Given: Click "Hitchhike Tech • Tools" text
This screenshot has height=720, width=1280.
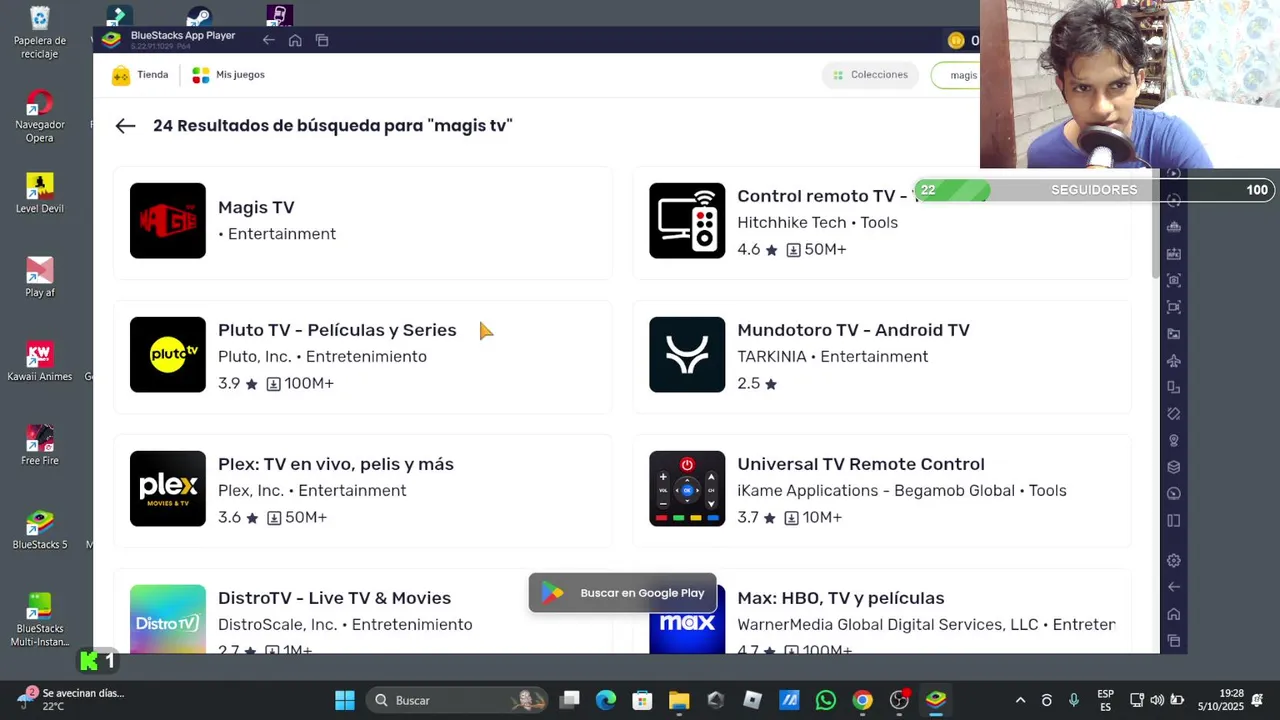Looking at the screenshot, I should click(x=817, y=223).
